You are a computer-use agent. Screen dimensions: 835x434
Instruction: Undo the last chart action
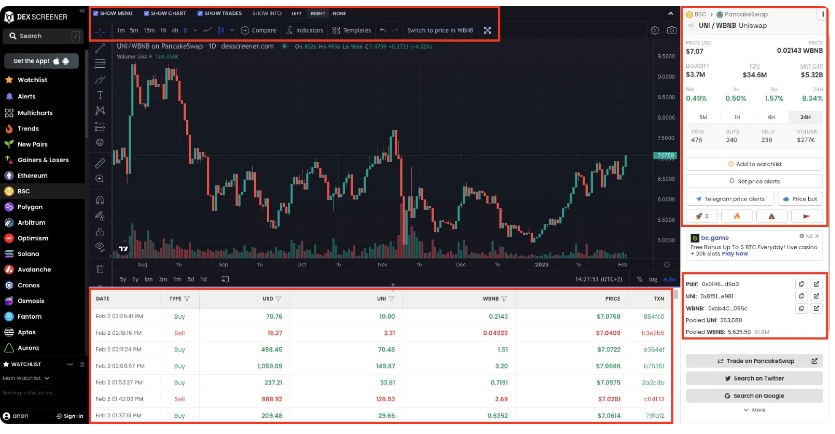coord(383,30)
